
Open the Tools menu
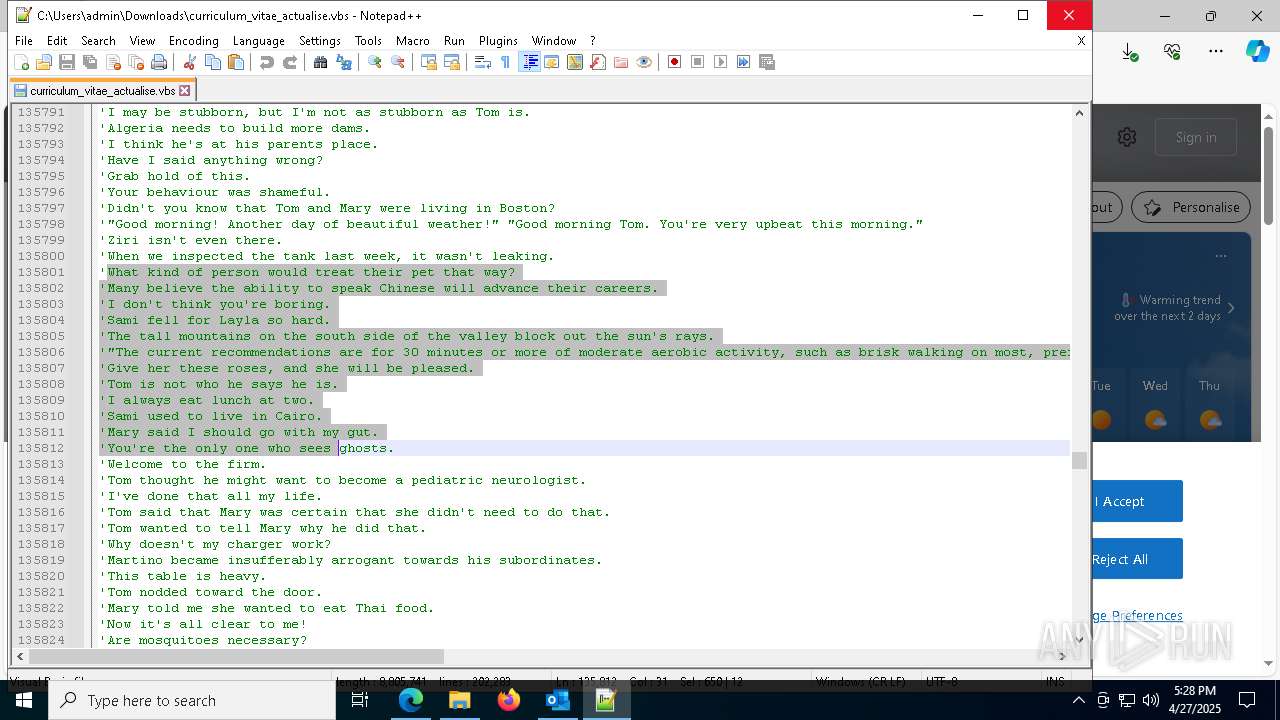point(368,41)
